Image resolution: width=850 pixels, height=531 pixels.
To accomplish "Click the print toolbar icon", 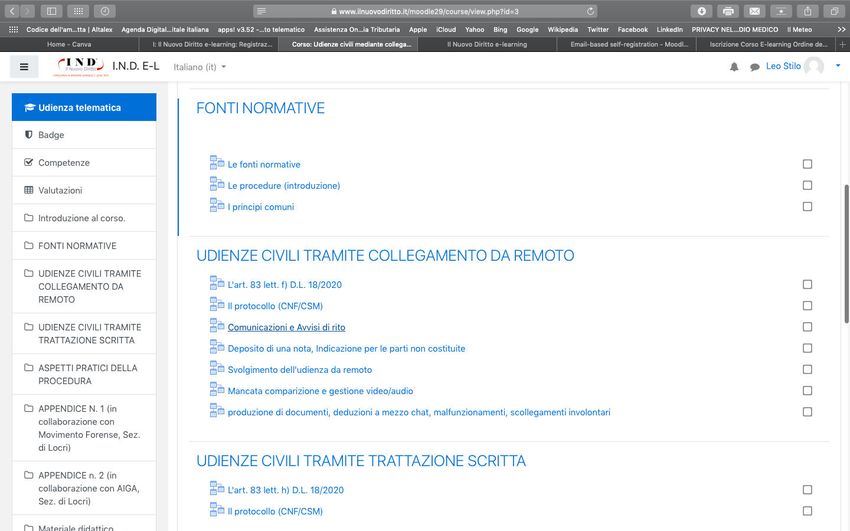I will [x=728, y=11].
